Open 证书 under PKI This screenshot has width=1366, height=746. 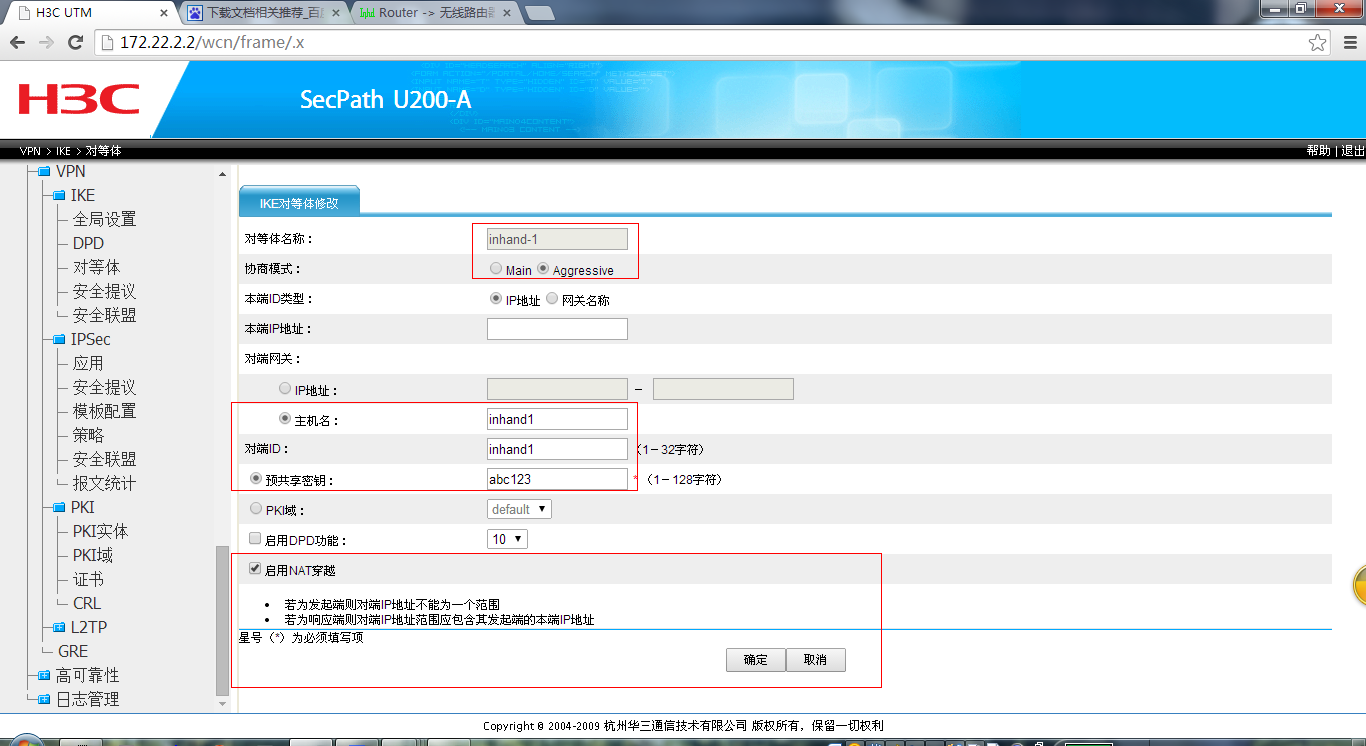tap(88, 579)
